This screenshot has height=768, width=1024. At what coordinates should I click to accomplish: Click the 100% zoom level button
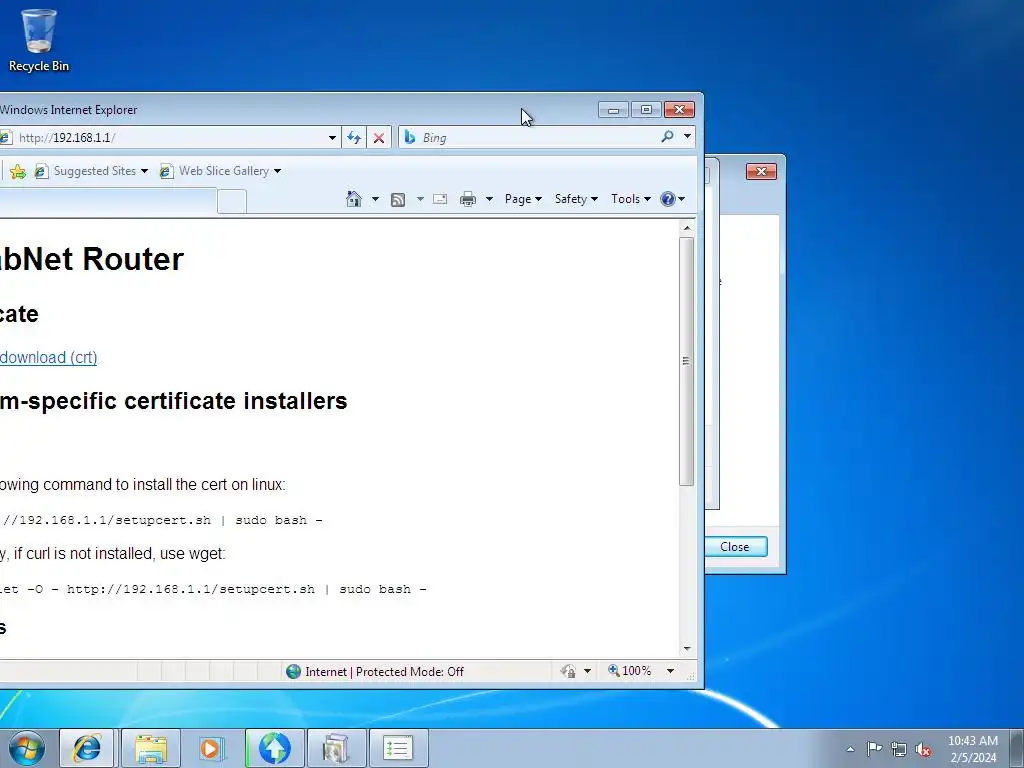630,671
